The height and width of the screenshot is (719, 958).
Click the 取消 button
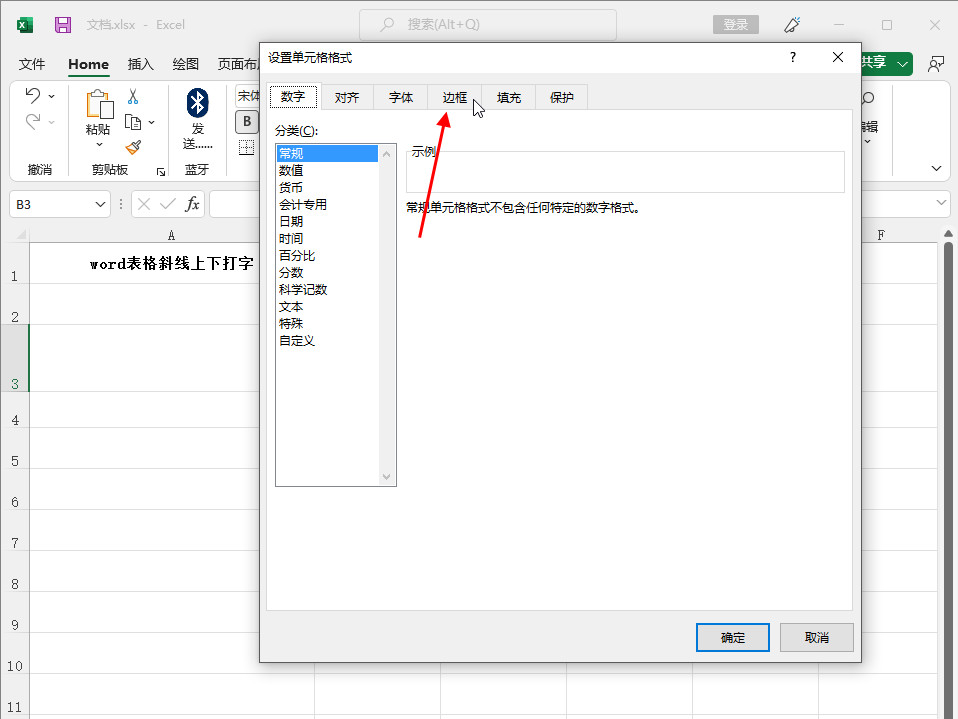816,638
